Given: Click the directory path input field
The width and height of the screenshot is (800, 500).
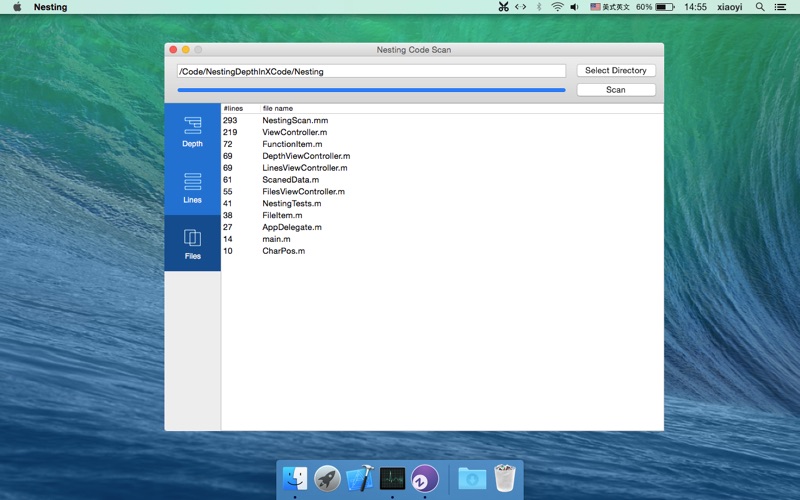Looking at the screenshot, I should tap(371, 71).
